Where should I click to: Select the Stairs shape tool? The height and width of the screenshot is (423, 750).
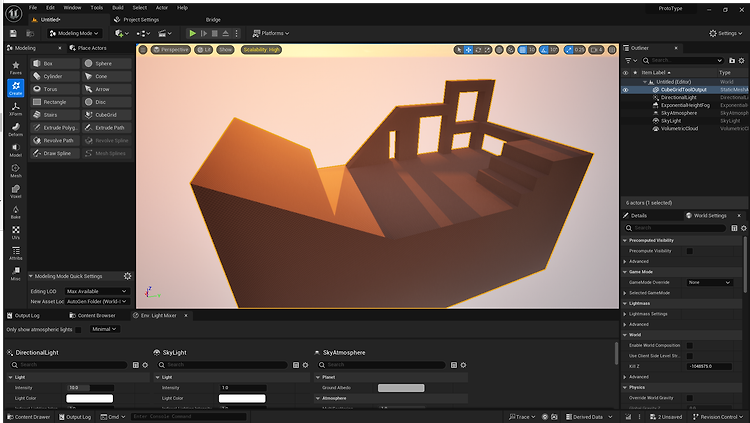[55, 115]
